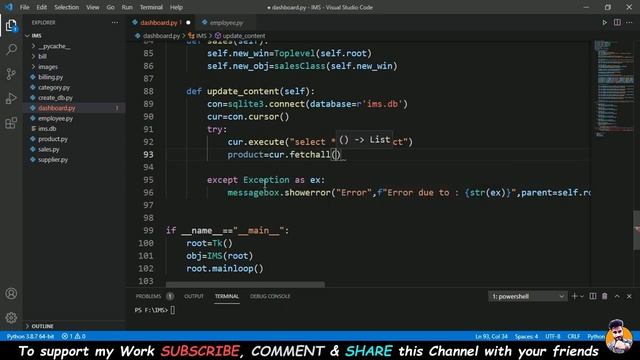
Task: Switch to the Terminal panel tab
Action: click(x=227, y=296)
